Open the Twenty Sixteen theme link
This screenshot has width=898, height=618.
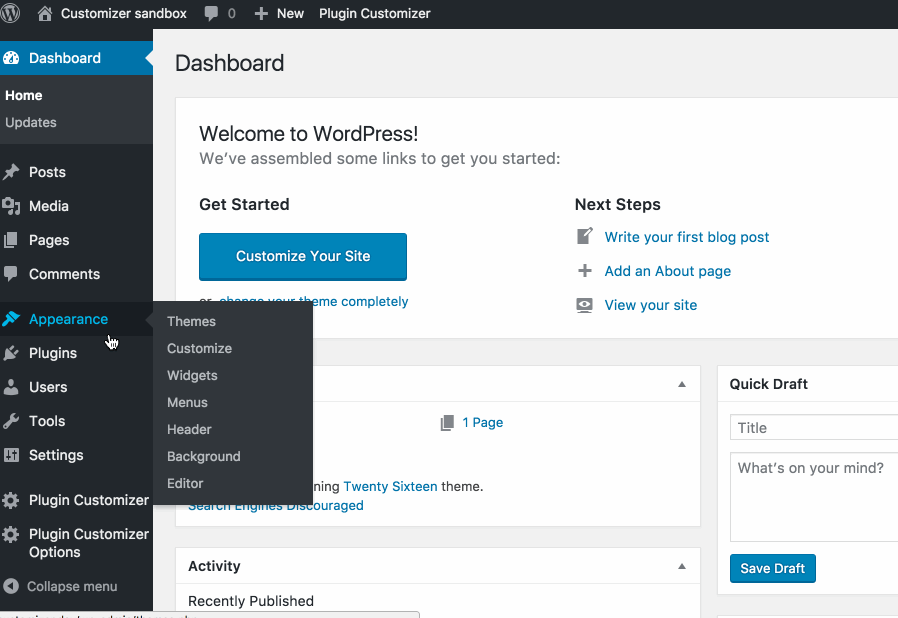click(x=391, y=486)
